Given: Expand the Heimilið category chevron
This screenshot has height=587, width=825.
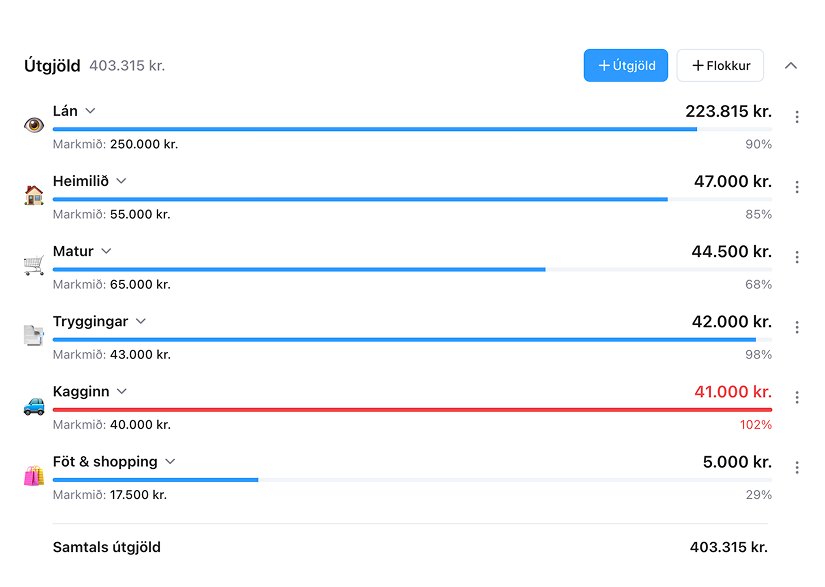Looking at the screenshot, I should (x=121, y=181).
